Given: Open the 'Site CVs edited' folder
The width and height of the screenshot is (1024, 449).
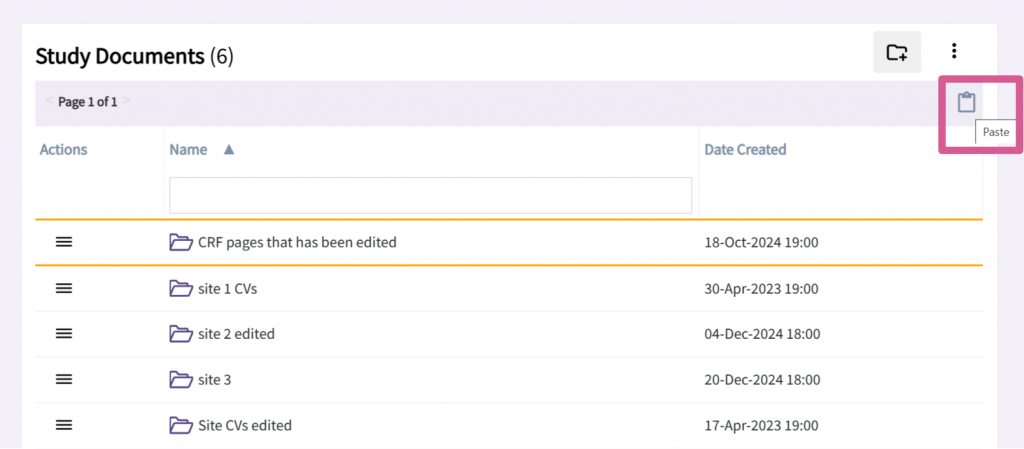Looking at the screenshot, I should 245,425.
